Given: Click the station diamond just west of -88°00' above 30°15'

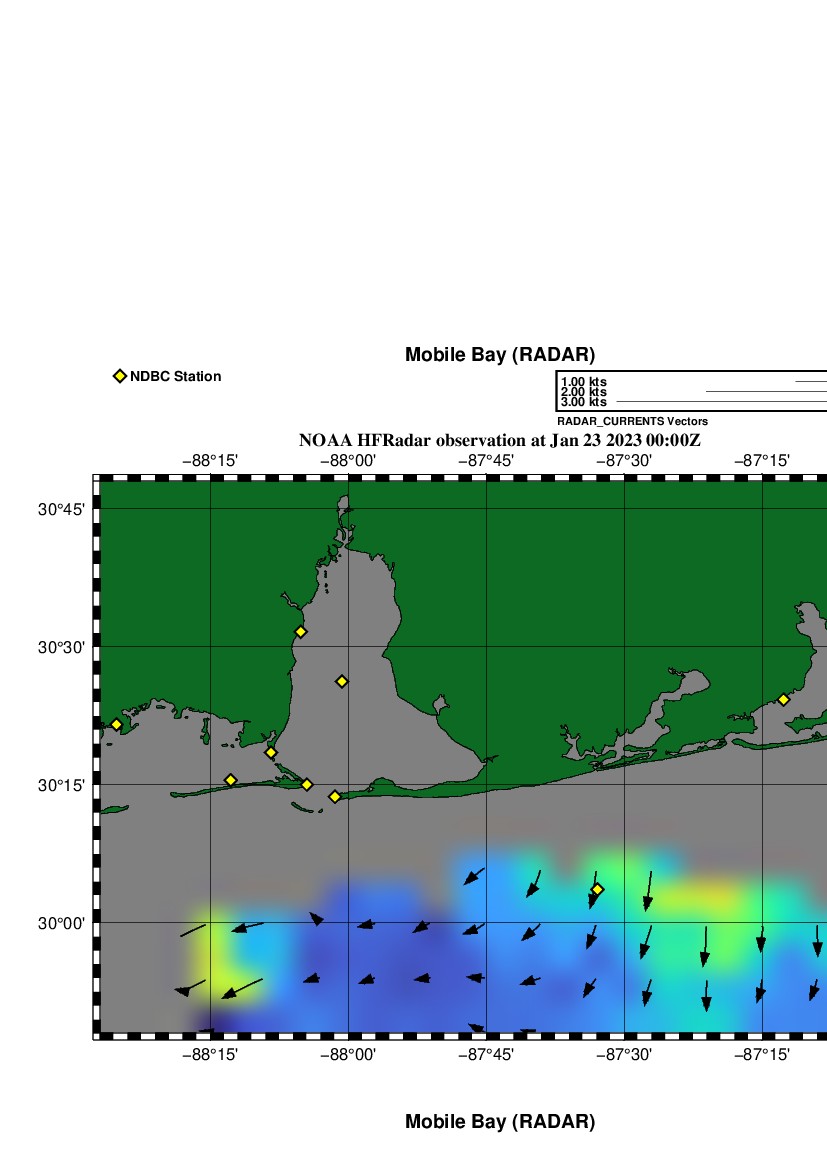Looking at the screenshot, I should click(306, 784).
